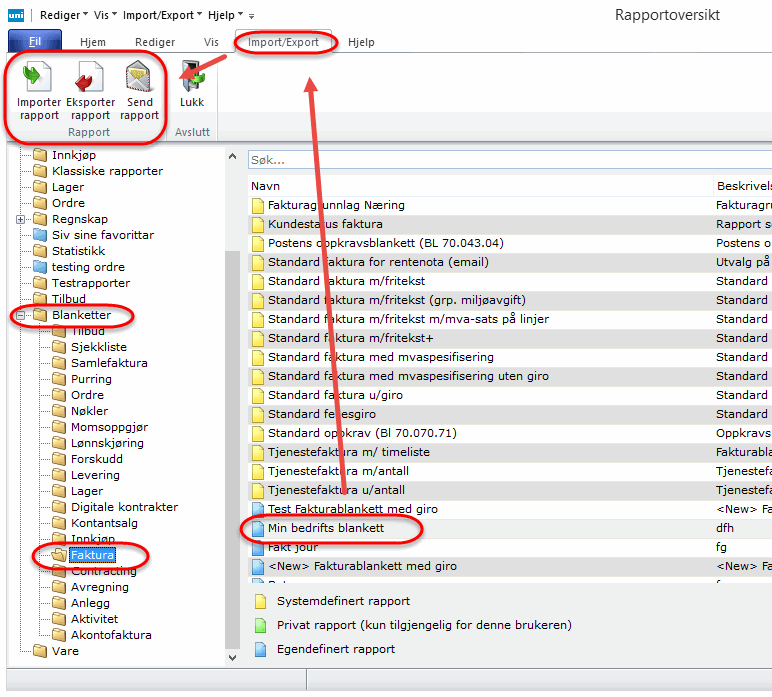Click the blue Fil tab

point(34,42)
